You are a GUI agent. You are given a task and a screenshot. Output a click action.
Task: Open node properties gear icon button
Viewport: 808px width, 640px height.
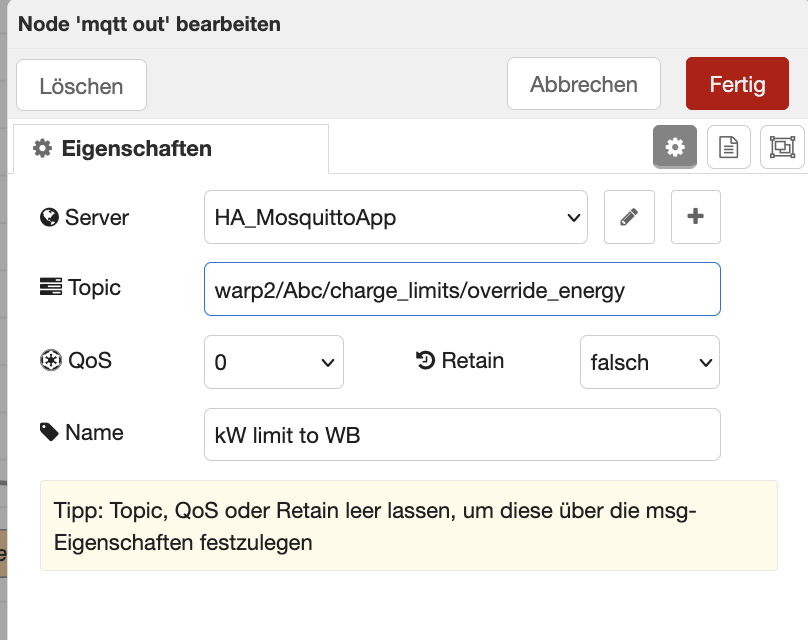675,147
